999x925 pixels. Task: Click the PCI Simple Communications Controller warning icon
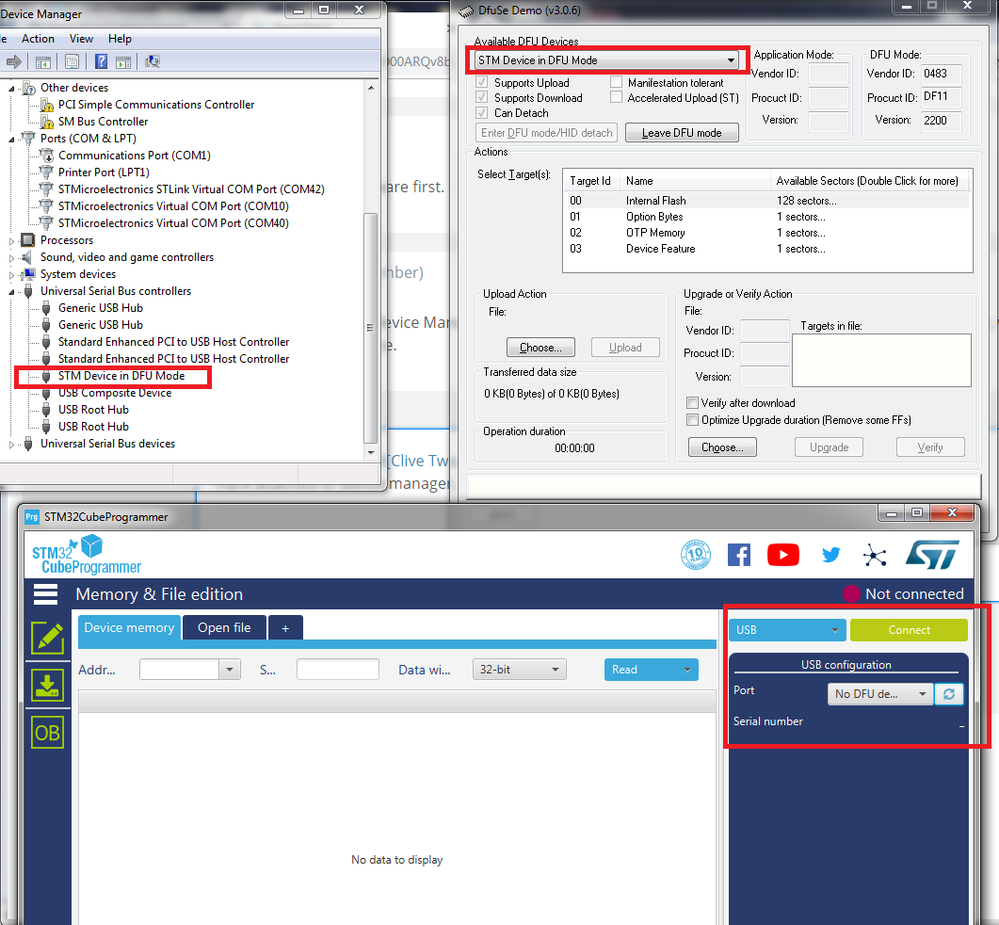[x=47, y=104]
